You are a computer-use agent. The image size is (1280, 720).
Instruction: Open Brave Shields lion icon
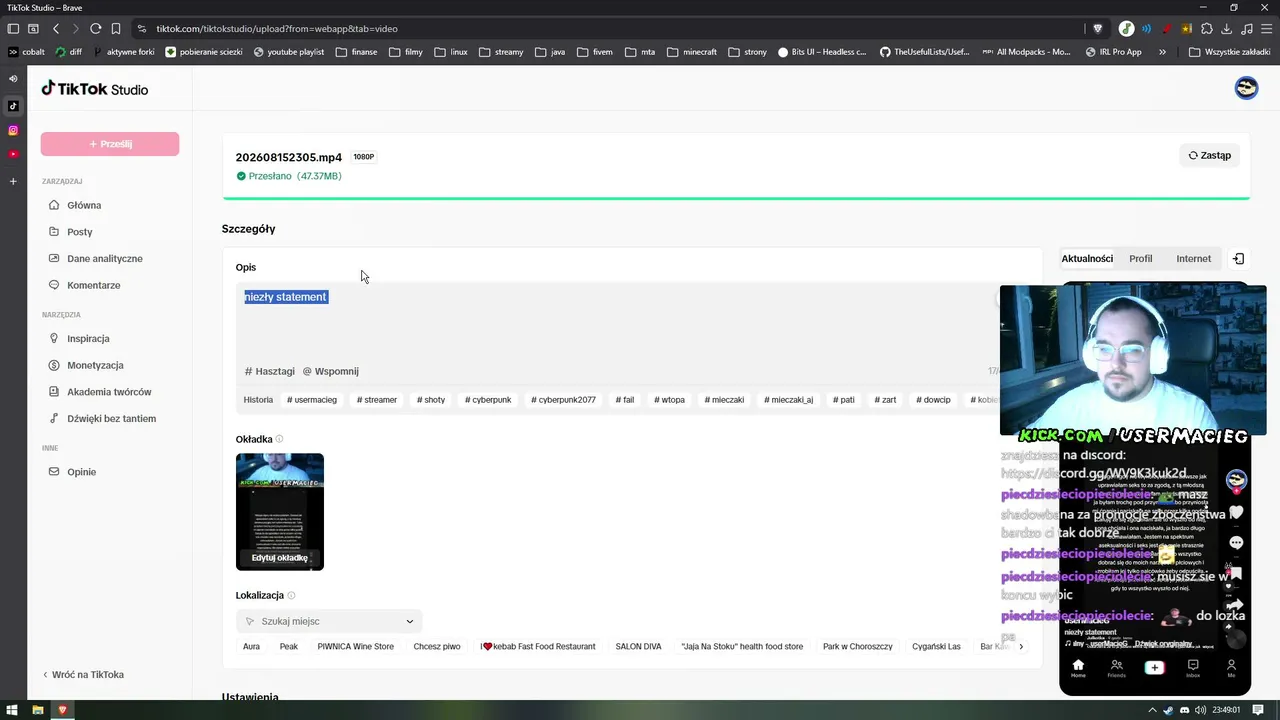coord(1098,29)
